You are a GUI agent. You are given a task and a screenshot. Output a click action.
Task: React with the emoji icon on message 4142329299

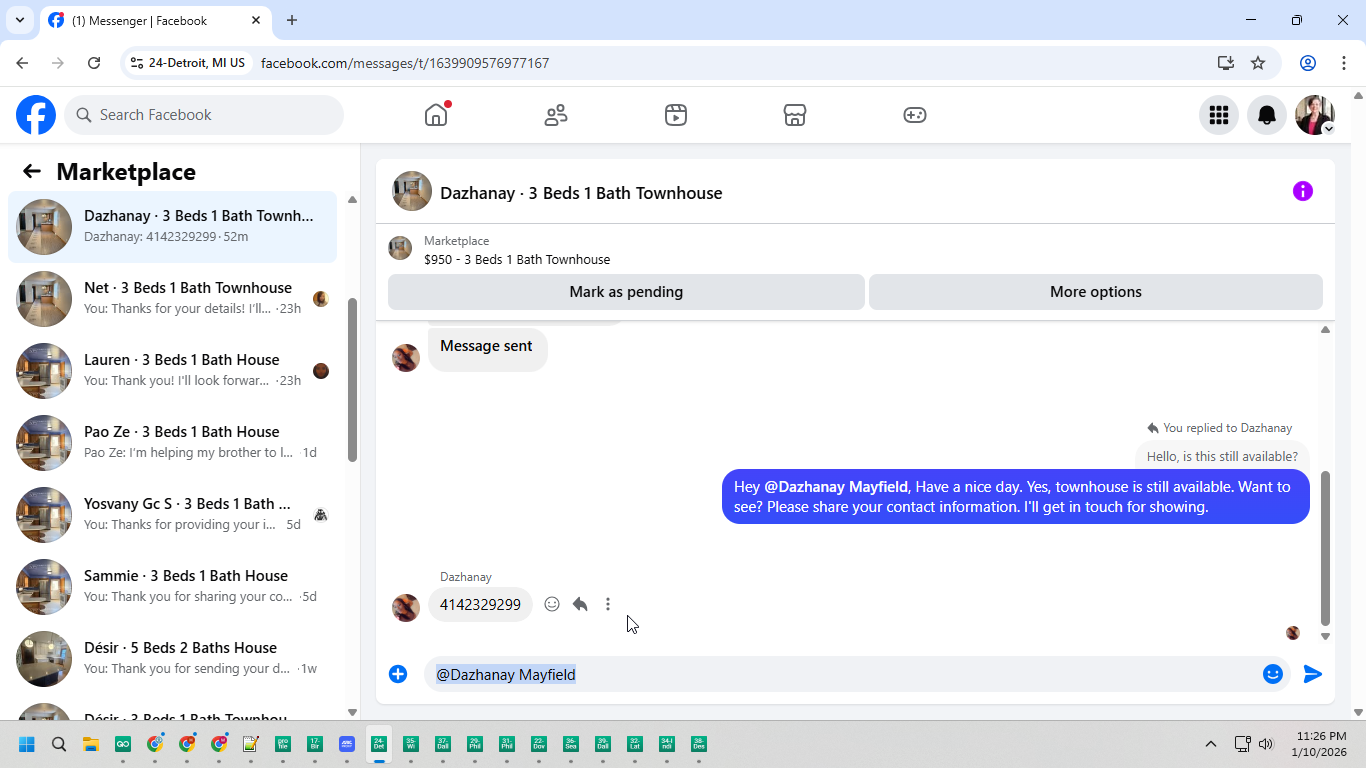click(552, 604)
